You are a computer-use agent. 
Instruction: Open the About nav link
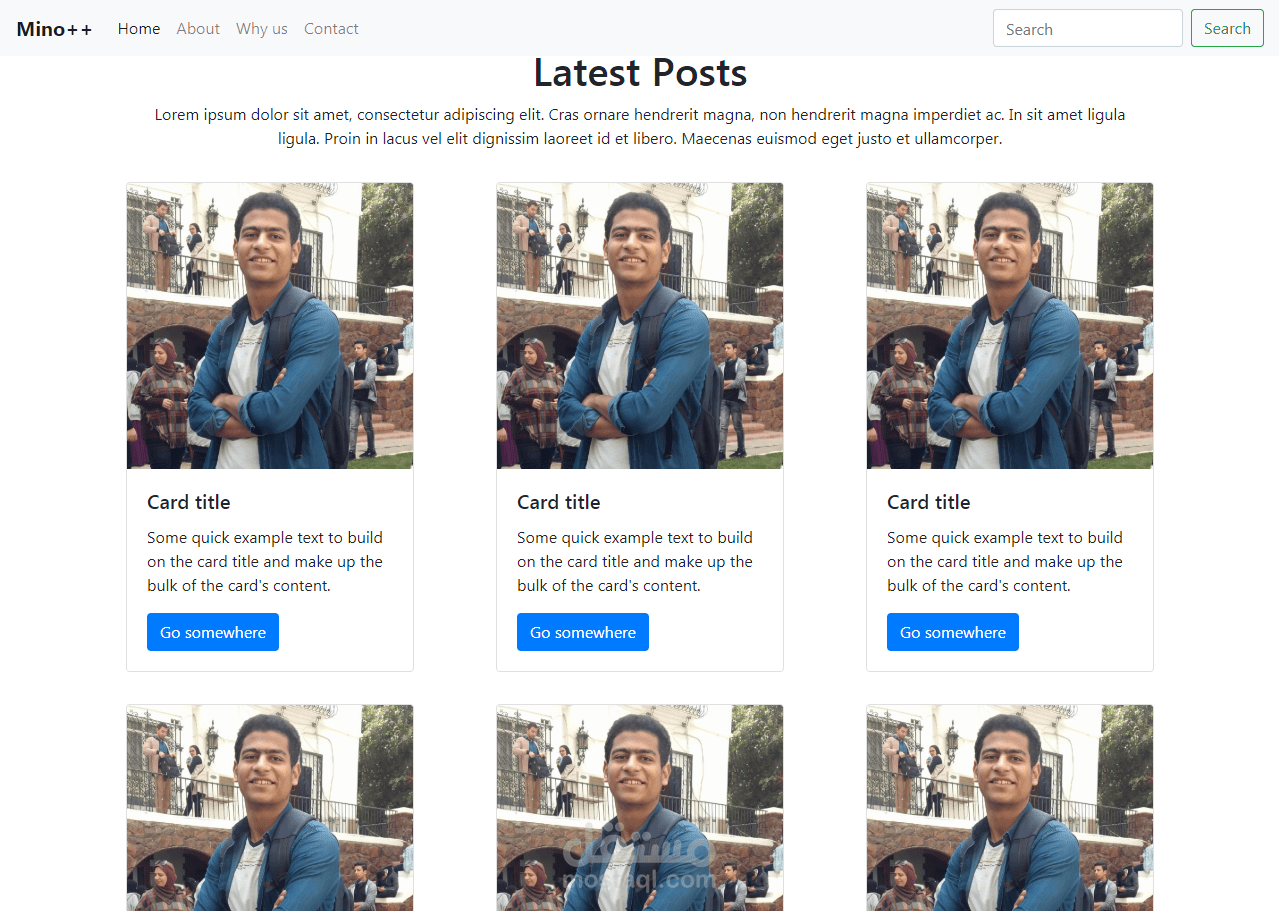click(198, 29)
